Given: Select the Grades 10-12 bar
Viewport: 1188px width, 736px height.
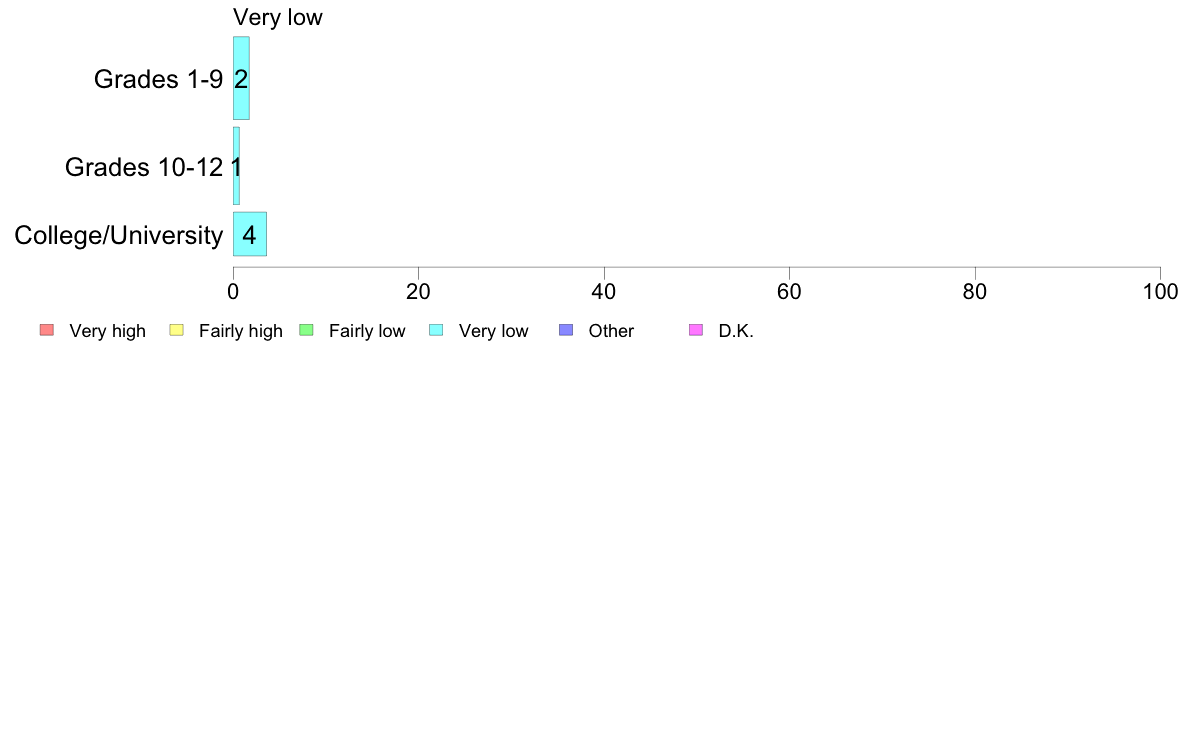Looking at the screenshot, I should coord(236,166).
